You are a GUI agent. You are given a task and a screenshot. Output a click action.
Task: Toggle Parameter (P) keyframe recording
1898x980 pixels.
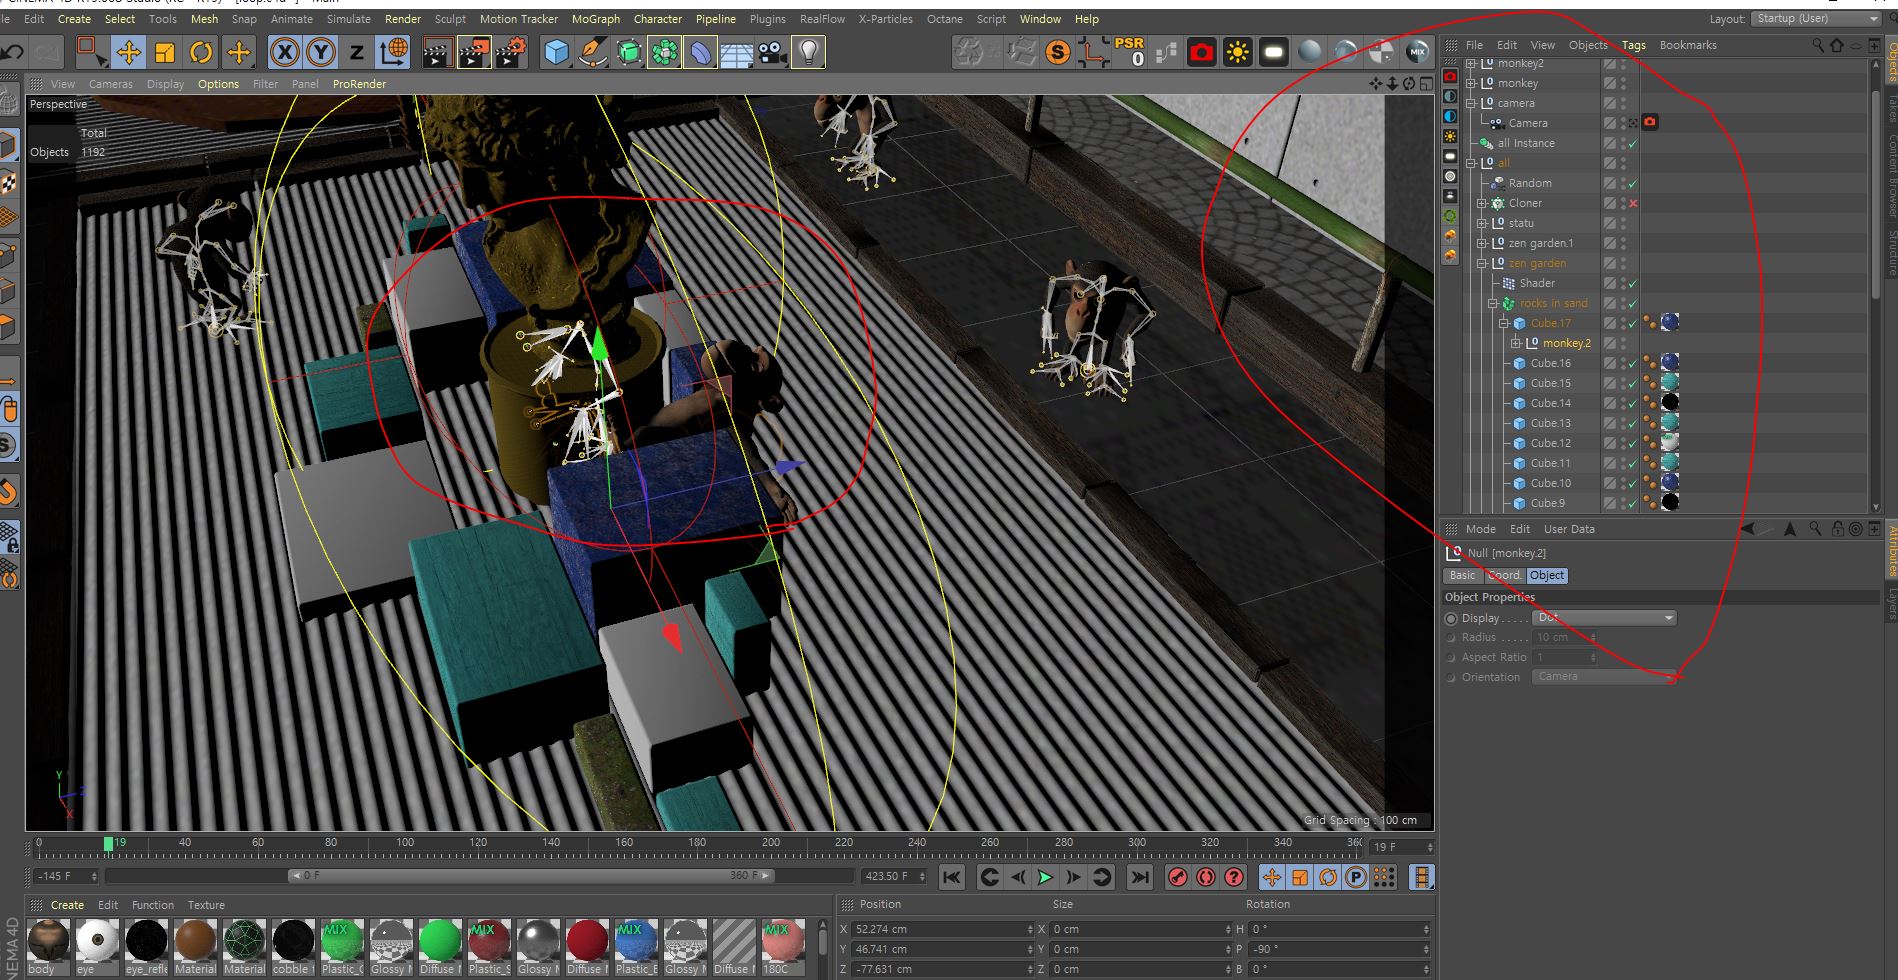click(x=1356, y=877)
